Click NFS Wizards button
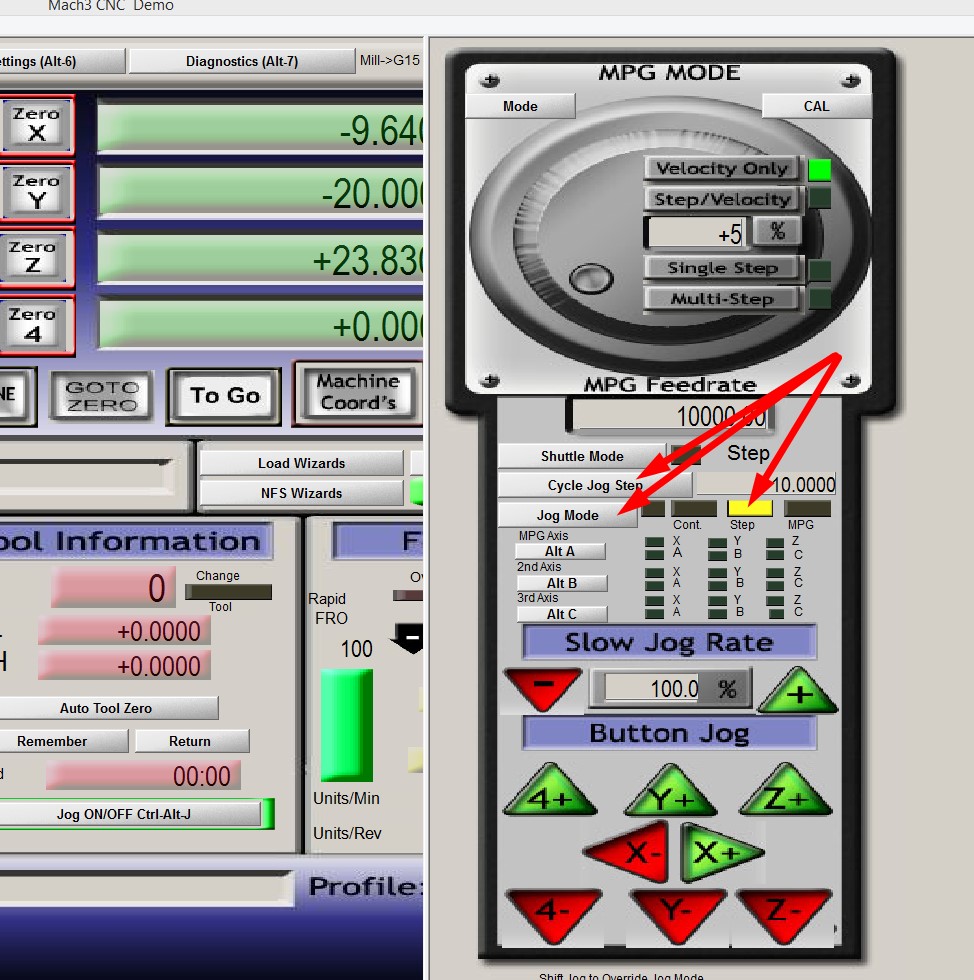This screenshot has width=974, height=980. coord(301,493)
